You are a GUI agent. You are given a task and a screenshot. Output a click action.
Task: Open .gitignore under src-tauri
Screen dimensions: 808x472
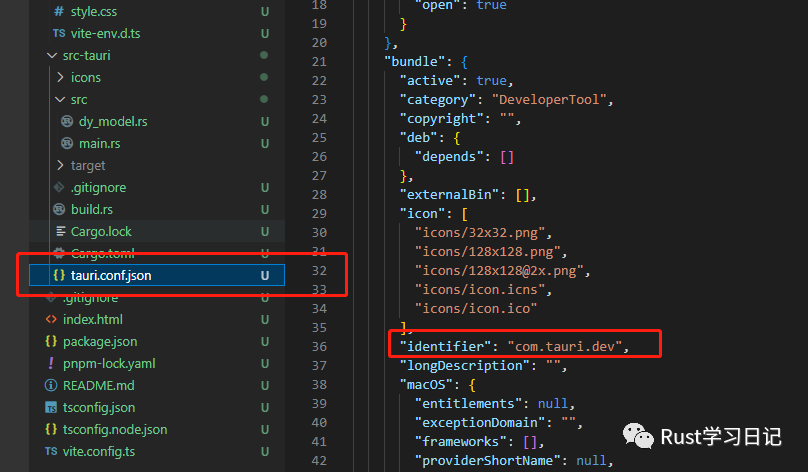[x=98, y=188]
